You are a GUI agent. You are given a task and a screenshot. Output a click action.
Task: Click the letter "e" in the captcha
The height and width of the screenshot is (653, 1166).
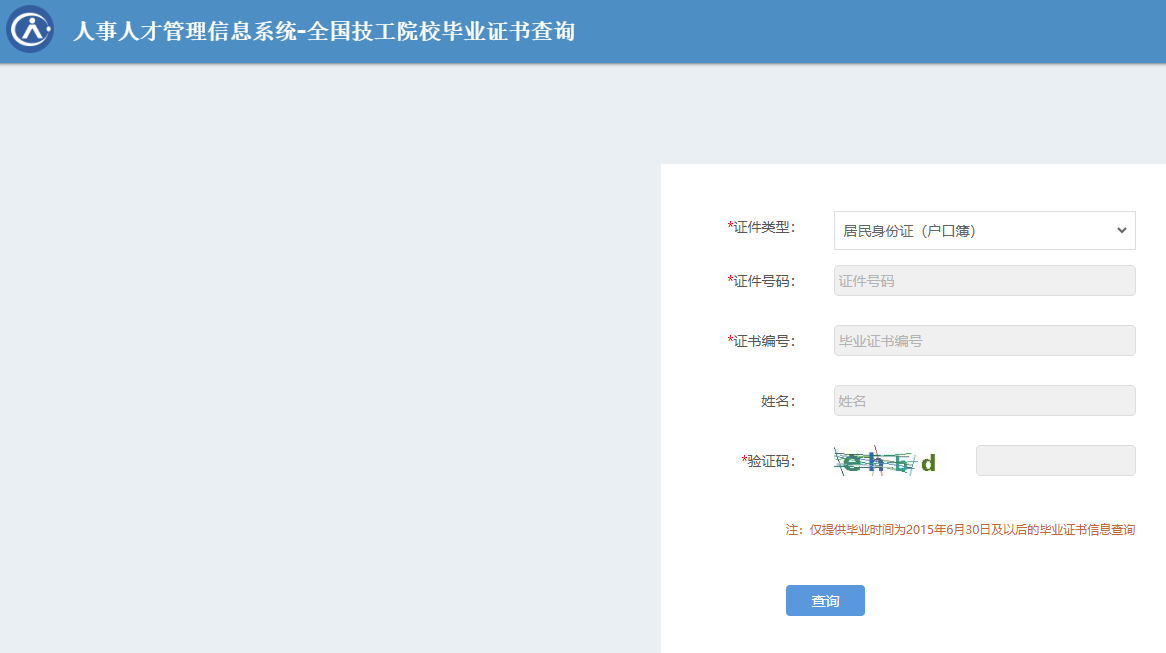[x=851, y=462]
